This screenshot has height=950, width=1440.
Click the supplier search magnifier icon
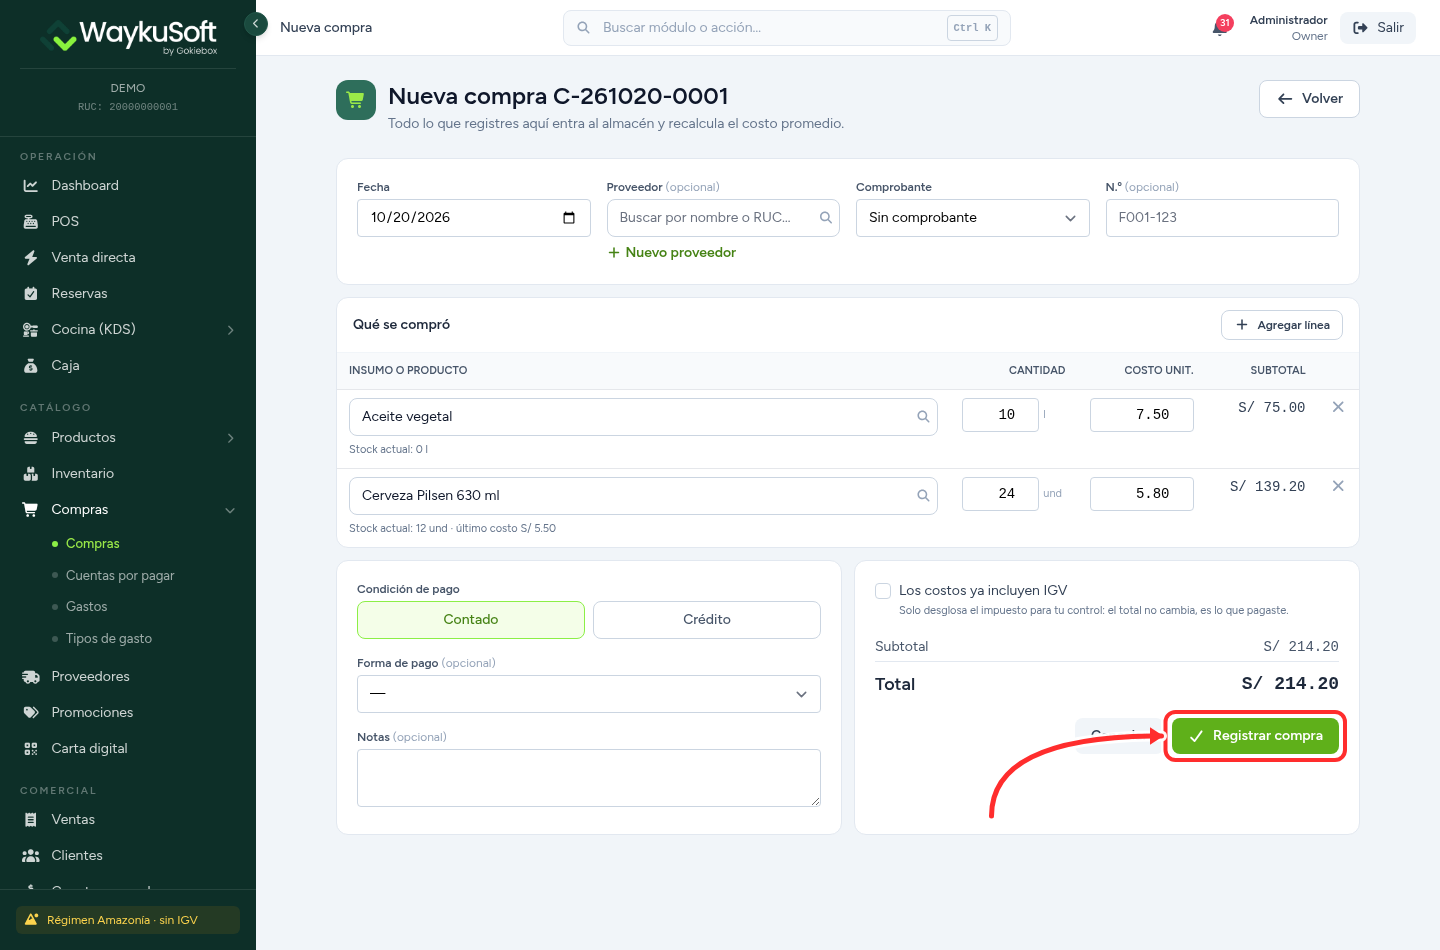pos(825,218)
